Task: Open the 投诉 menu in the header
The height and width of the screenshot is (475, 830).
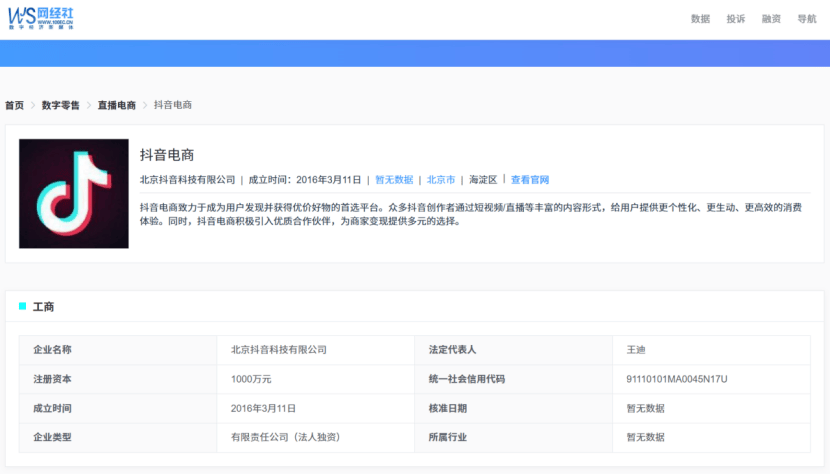Action: pyautogui.click(x=735, y=19)
